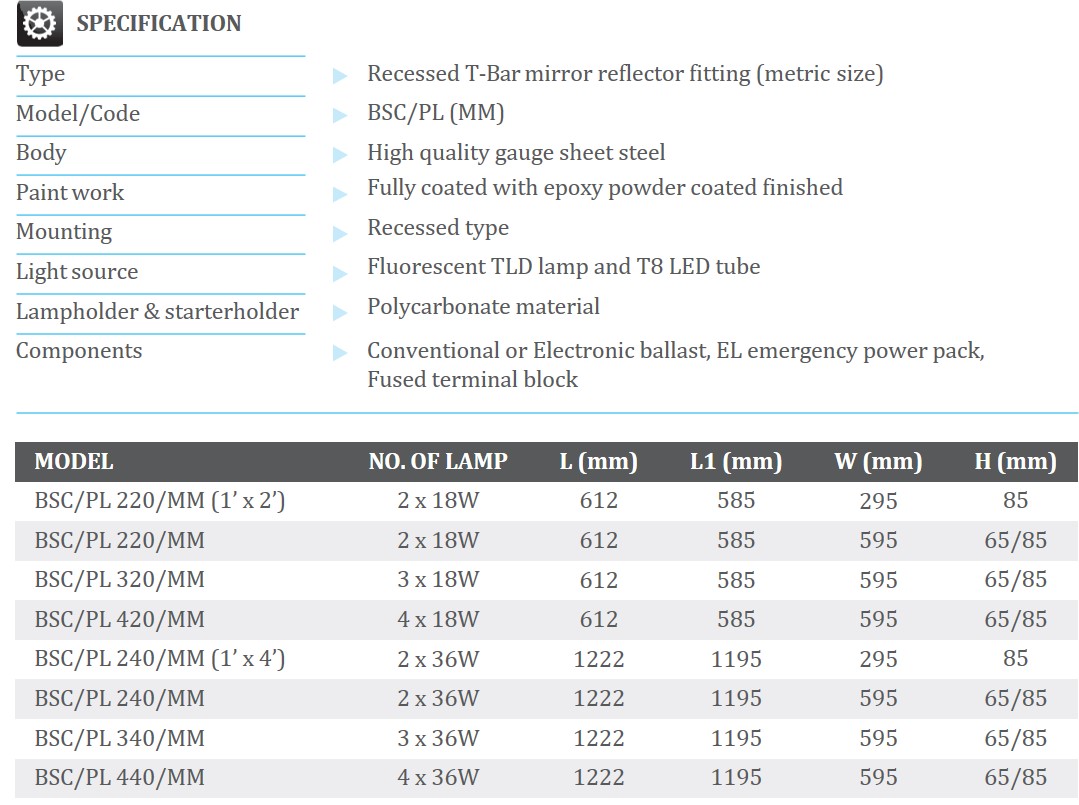This screenshot has width=1079, height=805.
Task: Click the BSC/PL 440/MM model name
Action: pos(120,777)
